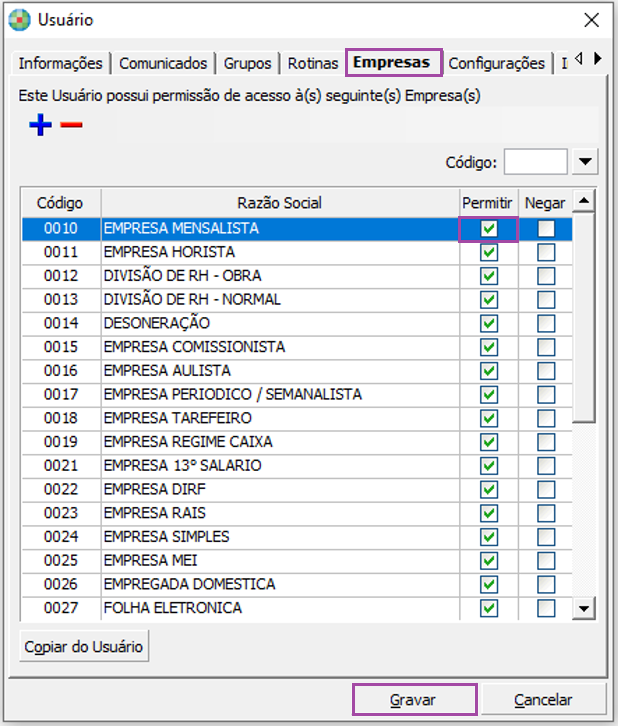Click code cell 0017
Screen dimensions: 618x726
click(x=61, y=394)
